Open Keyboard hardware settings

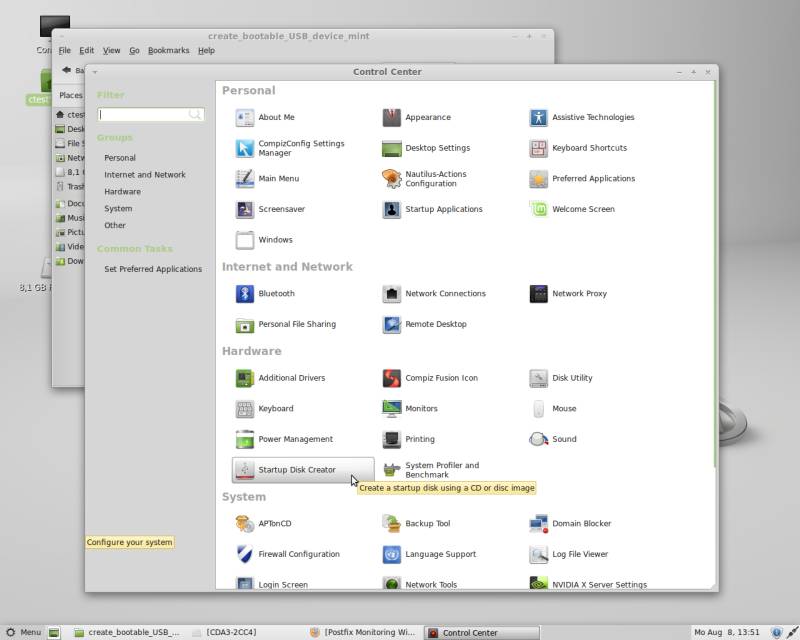265,409
